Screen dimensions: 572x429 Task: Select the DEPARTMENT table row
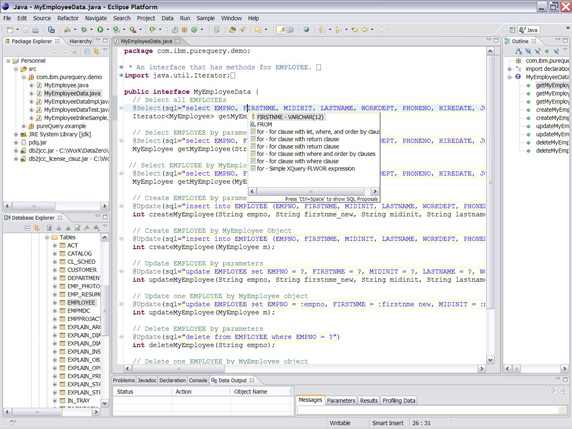[84, 278]
